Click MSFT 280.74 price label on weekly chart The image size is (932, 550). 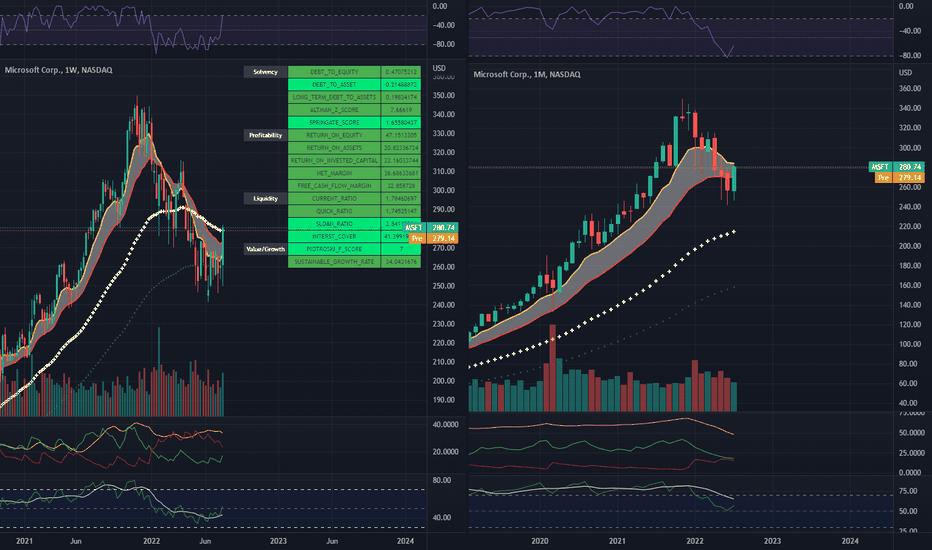pyautogui.click(x=431, y=228)
